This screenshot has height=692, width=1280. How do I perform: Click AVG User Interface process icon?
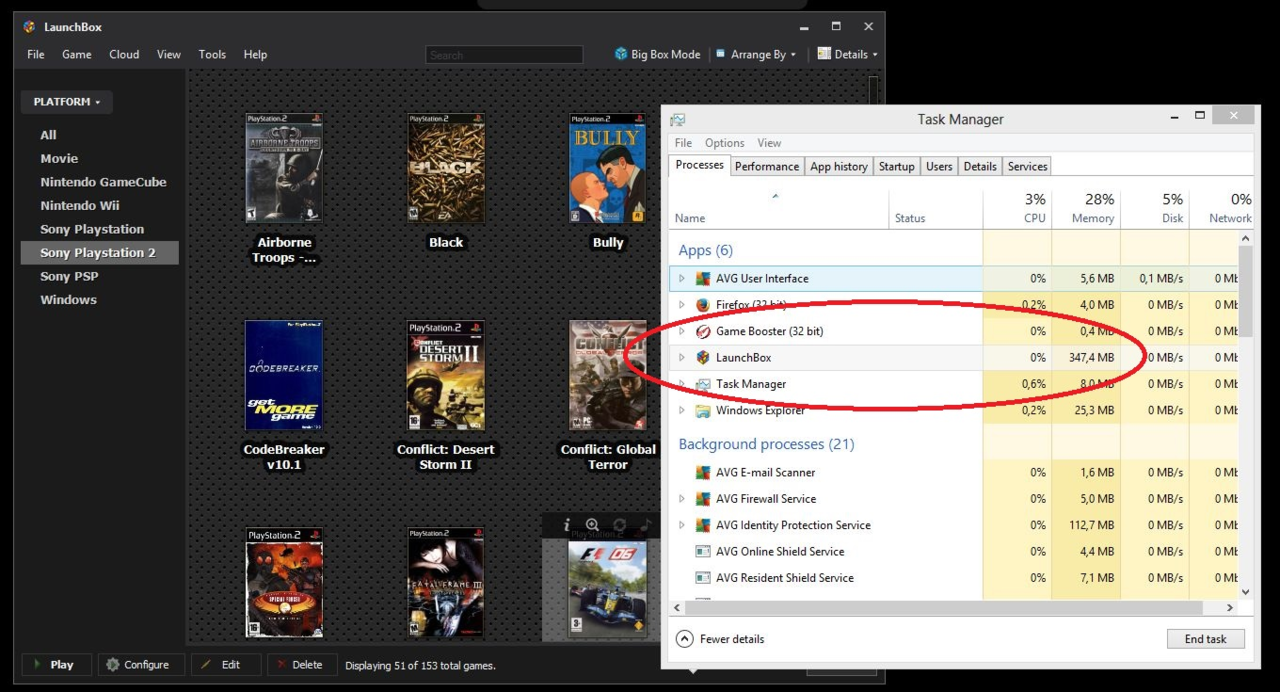(x=703, y=278)
